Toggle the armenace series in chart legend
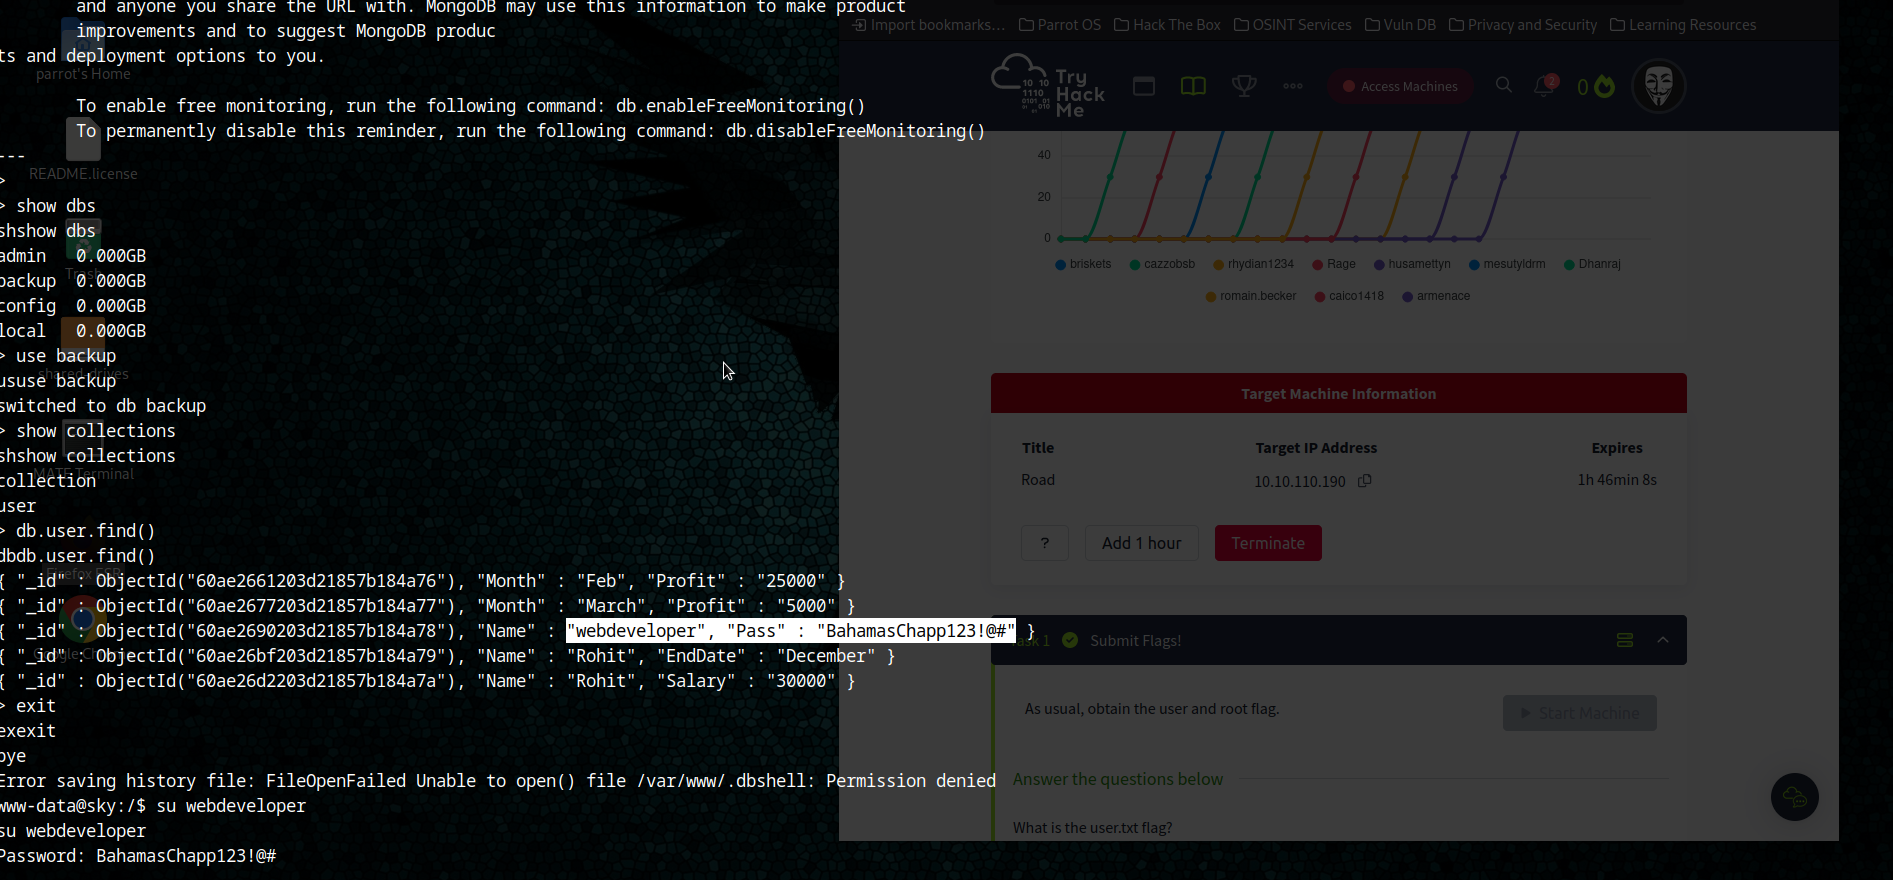Viewport: 1893px width, 880px height. click(x=1436, y=296)
